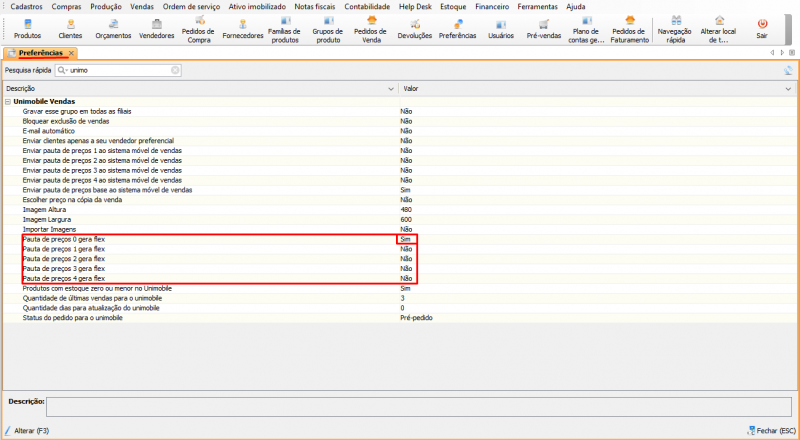The image size is (800, 440).
Task: Select 'E-mail automático' Não value
Action: point(406,130)
